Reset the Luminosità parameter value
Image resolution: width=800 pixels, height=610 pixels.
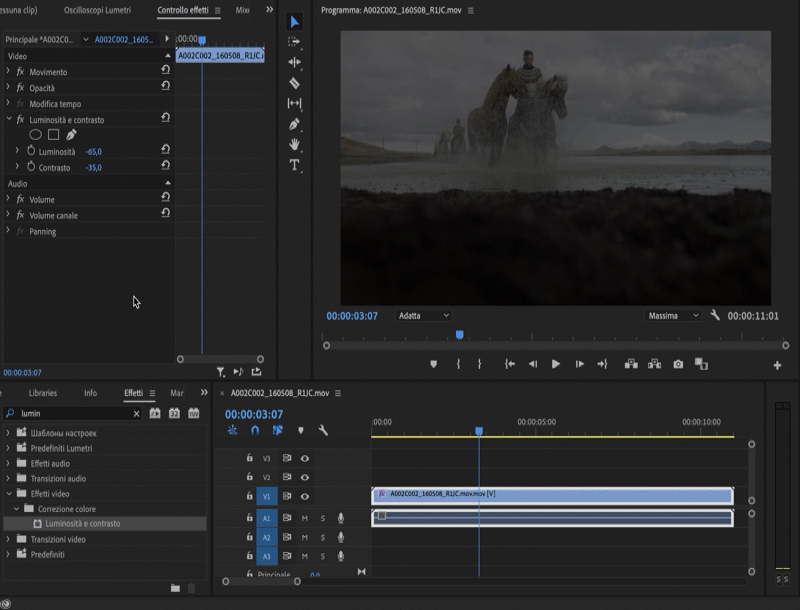[x=165, y=150]
